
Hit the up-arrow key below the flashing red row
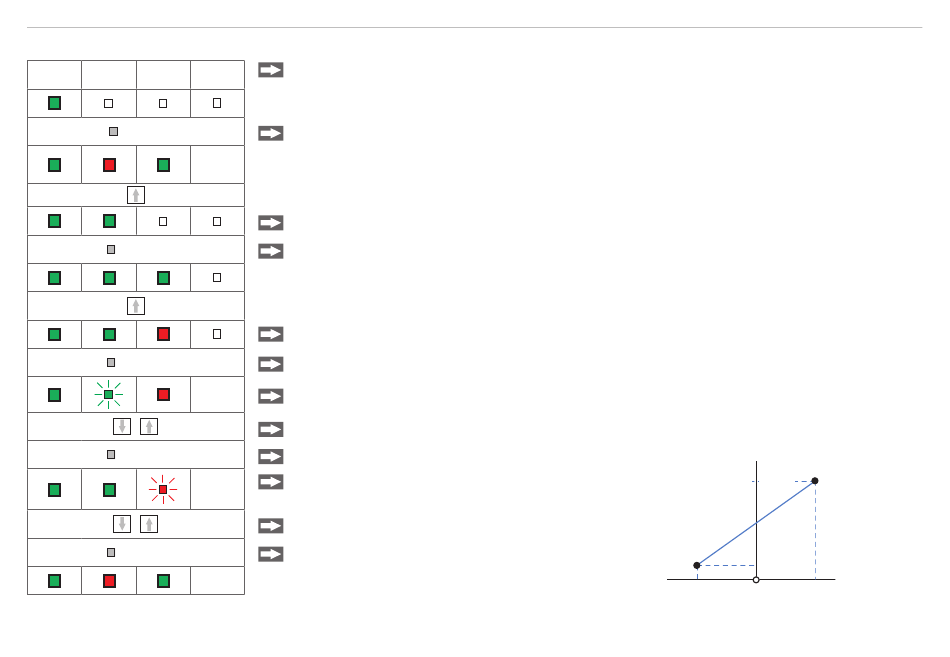149,524
